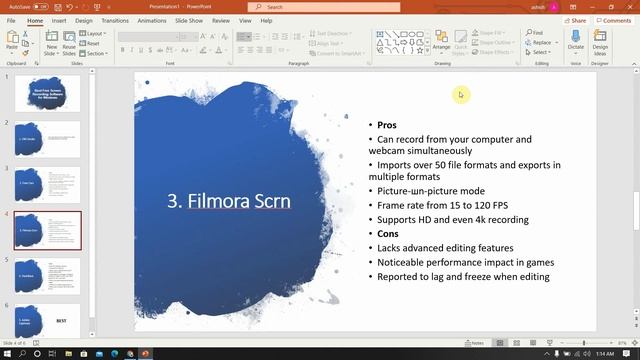Image resolution: width=640 pixels, height=360 pixels.
Task: Toggle Underline formatting
Action: (141, 50)
